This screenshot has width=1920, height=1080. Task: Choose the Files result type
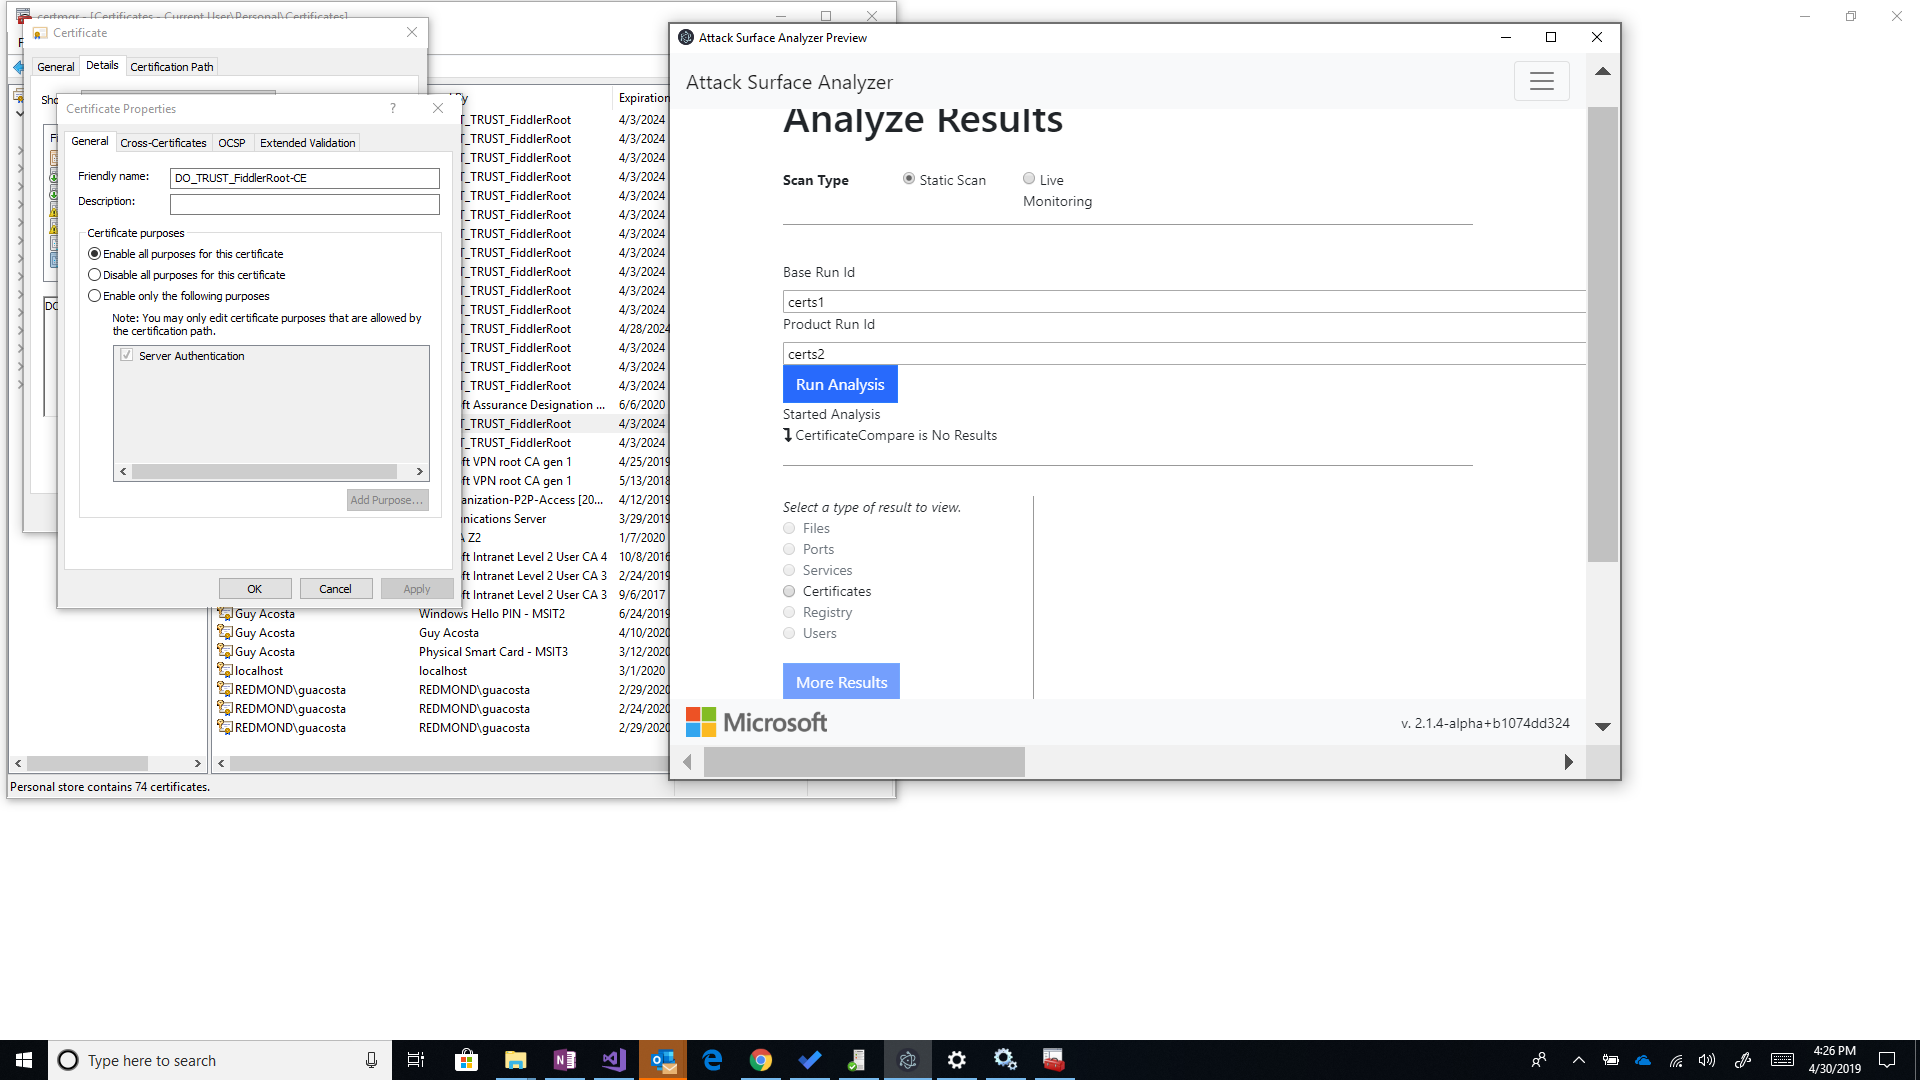(x=789, y=529)
